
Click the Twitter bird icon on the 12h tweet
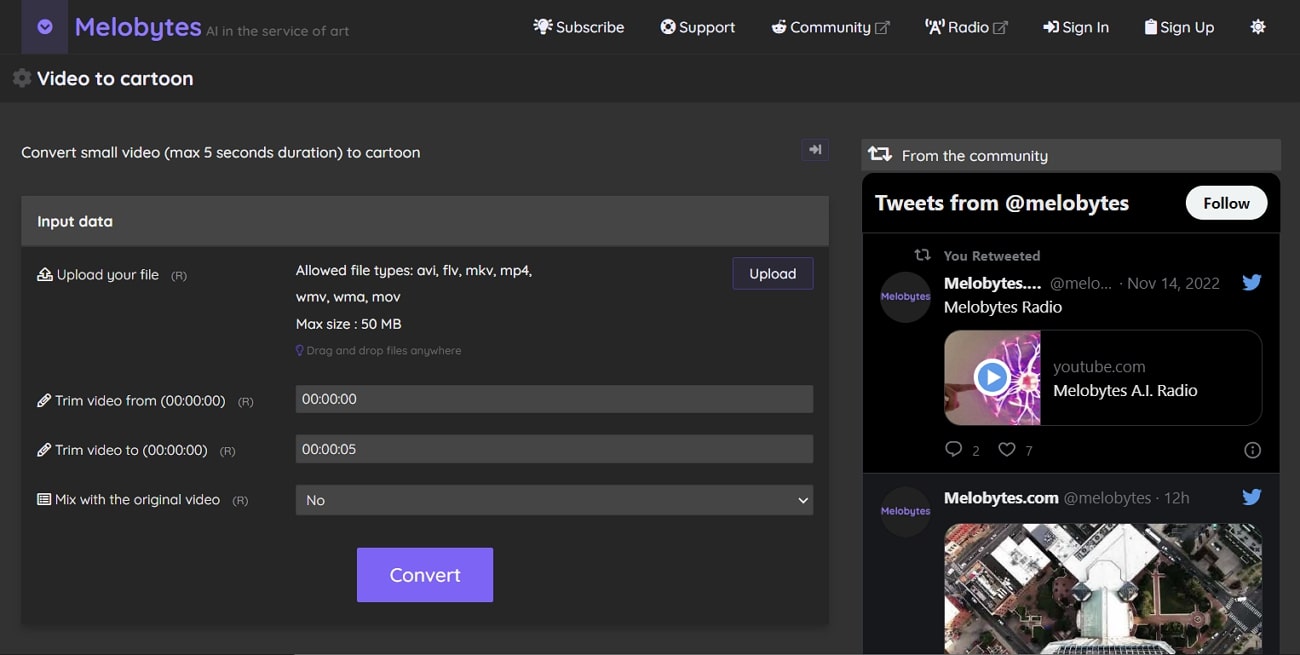1251,497
